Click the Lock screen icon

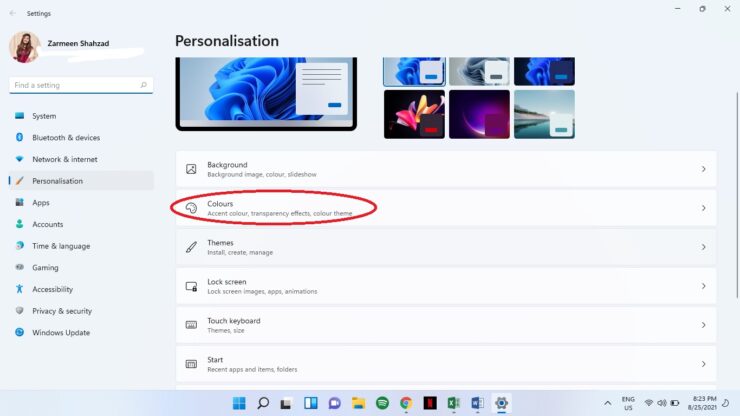click(191, 286)
